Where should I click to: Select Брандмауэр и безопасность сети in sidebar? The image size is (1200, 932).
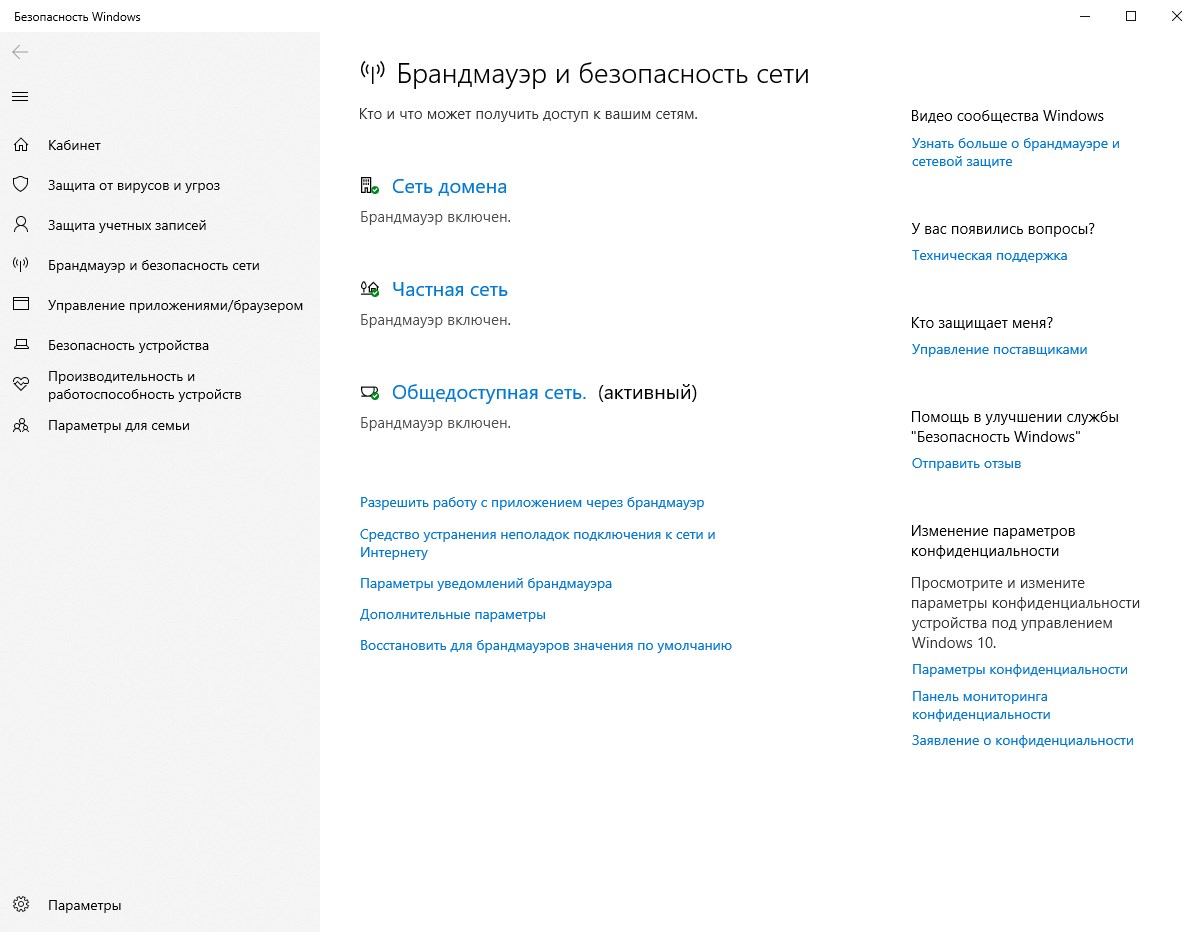153,265
